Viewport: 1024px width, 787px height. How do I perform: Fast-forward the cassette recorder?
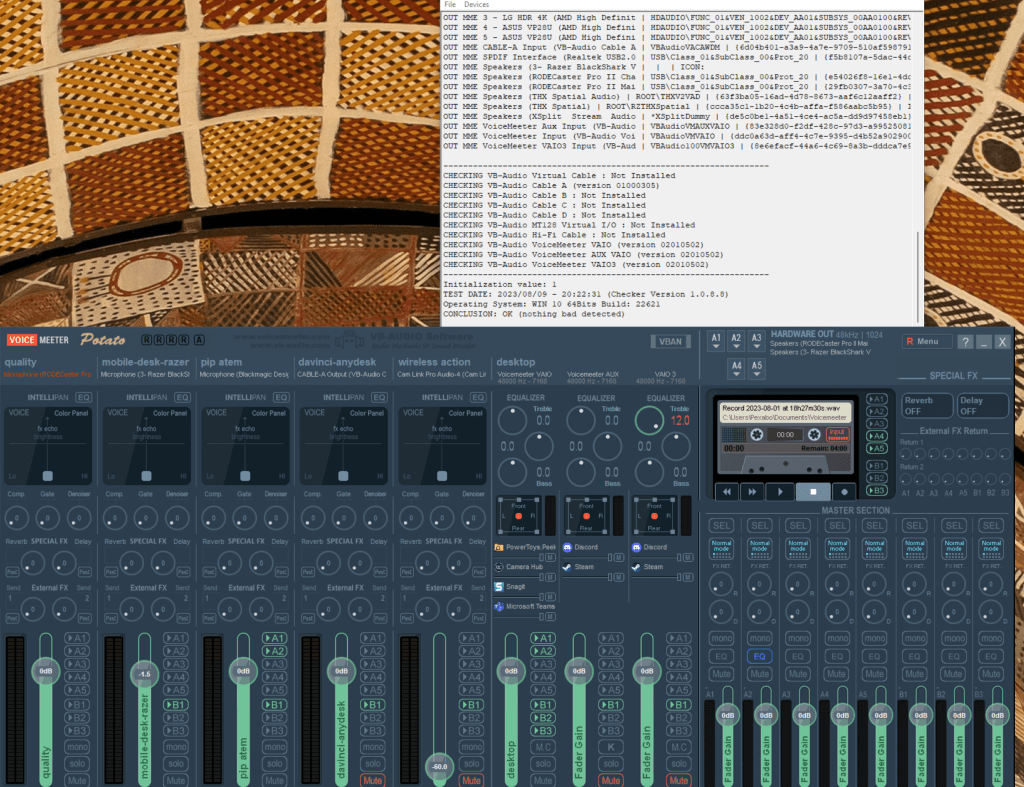pyautogui.click(x=752, y=492)
